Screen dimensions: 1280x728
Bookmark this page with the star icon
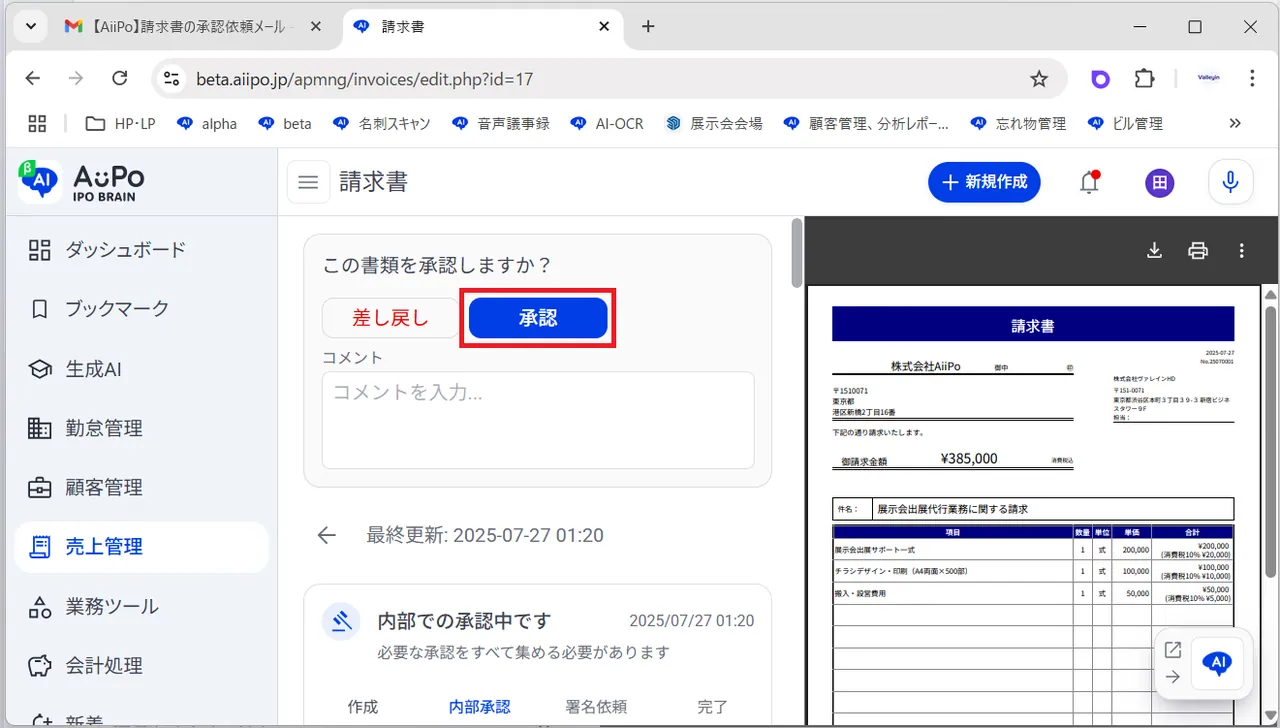coord(1039,78)
